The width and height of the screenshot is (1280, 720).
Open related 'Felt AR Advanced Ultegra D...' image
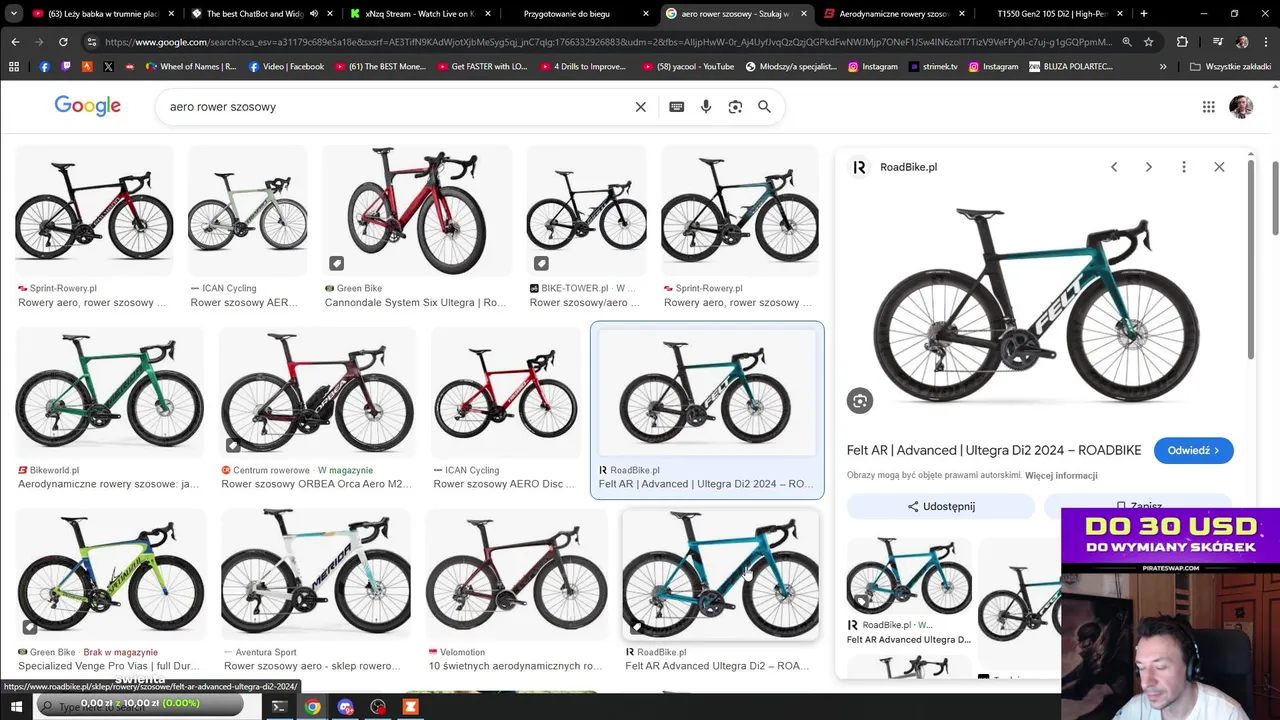tap(909, 577)
